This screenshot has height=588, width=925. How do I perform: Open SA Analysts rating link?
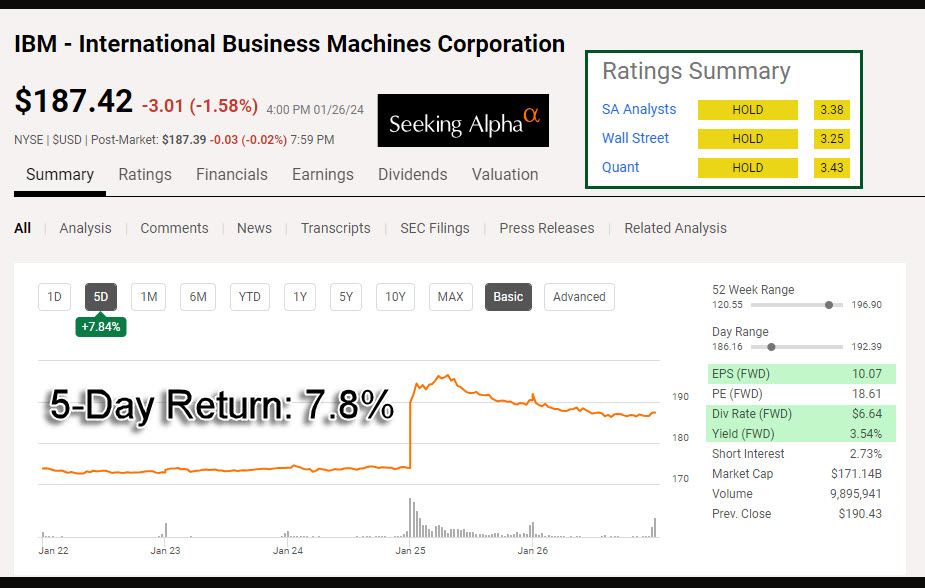[x=639, y=109]
